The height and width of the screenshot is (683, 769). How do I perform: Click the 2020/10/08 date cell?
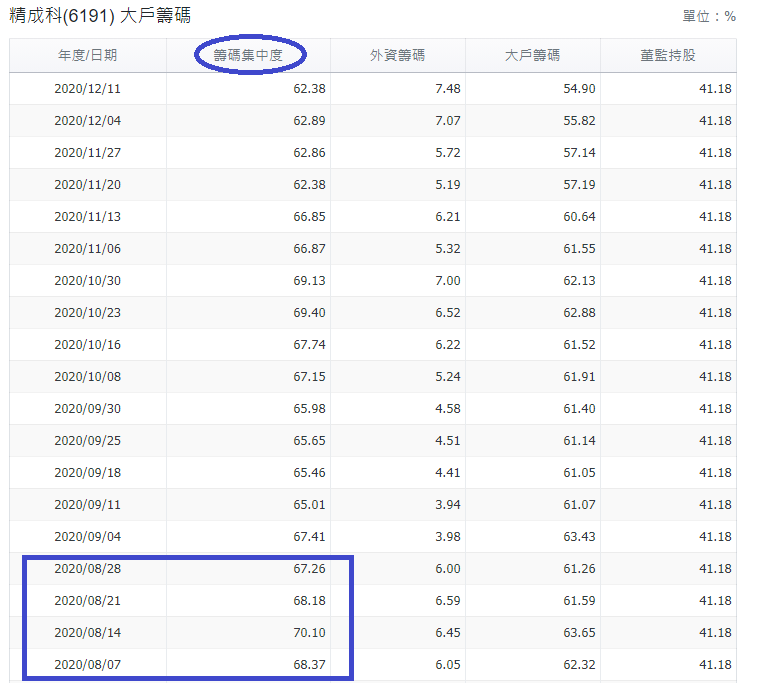(88, 377)
